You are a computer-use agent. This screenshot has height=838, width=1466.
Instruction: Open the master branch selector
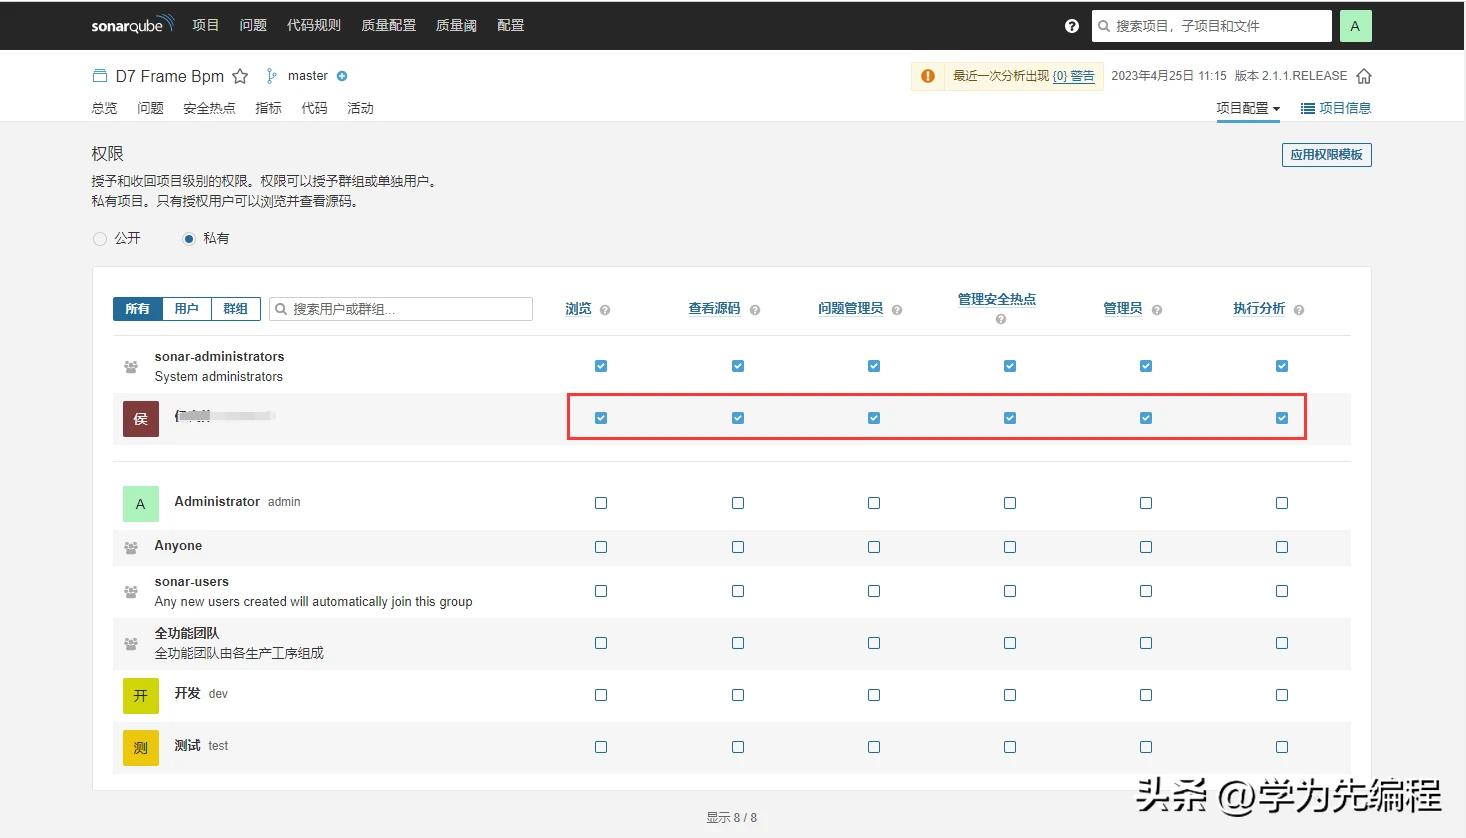307,75
